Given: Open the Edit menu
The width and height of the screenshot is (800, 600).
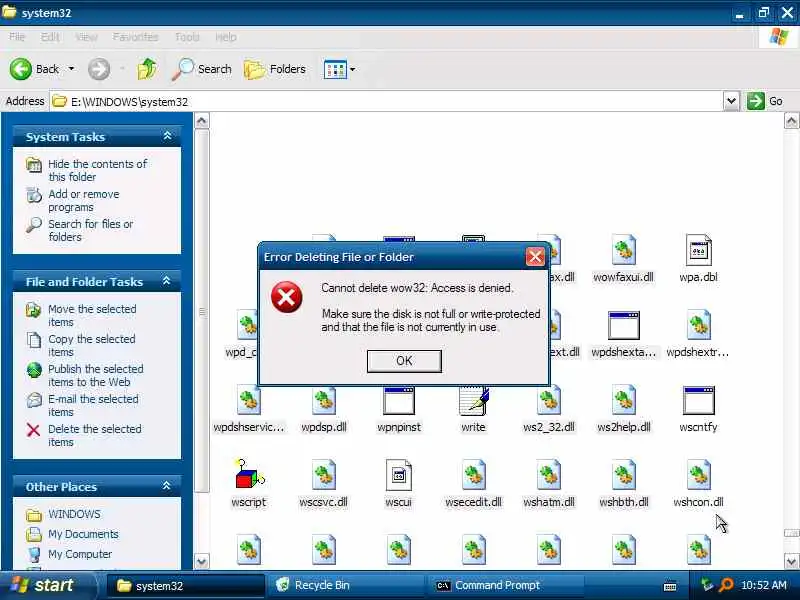Looking at the screenshot, I should pyautogui.click(x=50, y=37).
